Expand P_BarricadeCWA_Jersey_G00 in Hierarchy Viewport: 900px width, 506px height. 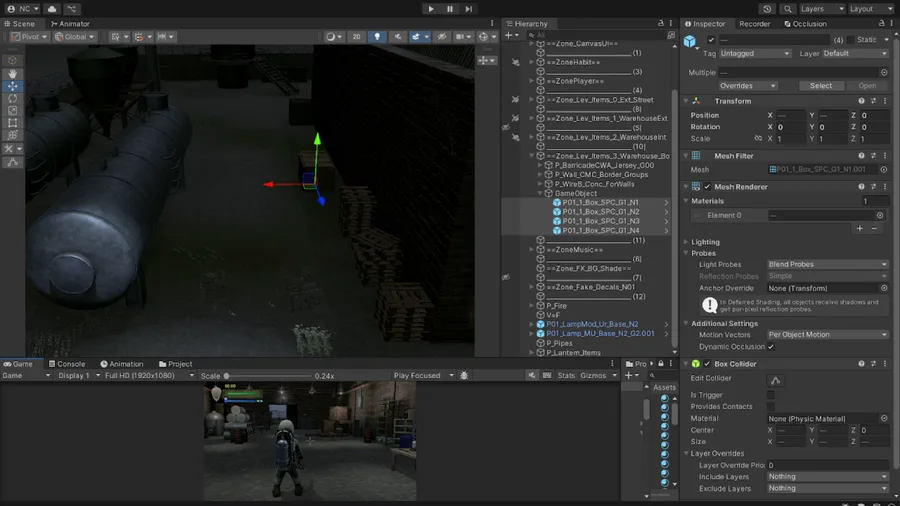click(x=540, y=165)
